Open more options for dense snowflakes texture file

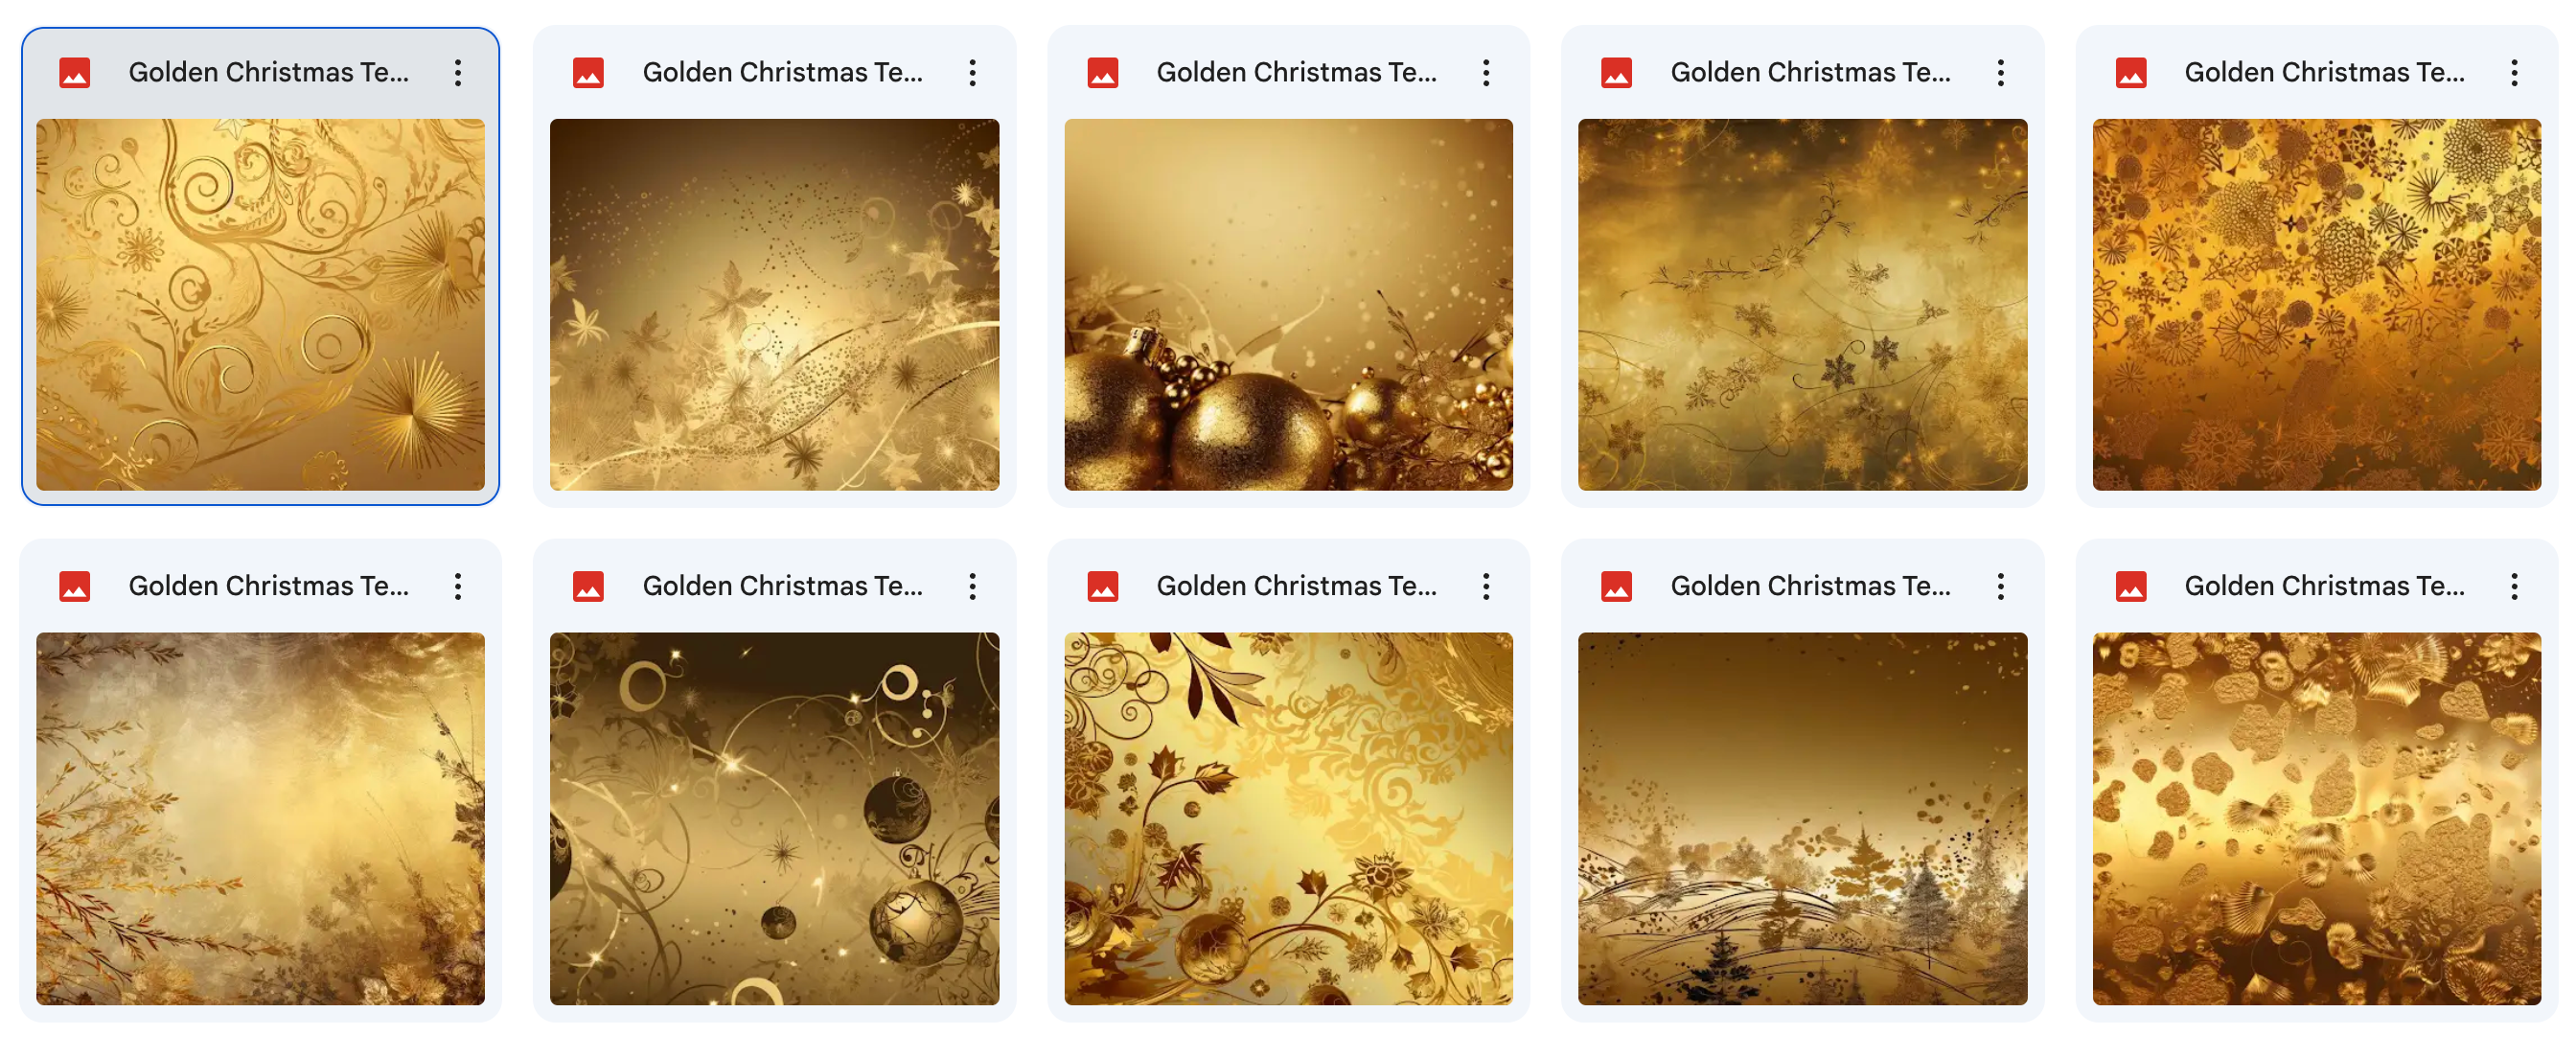click(x=2513, y=73)
